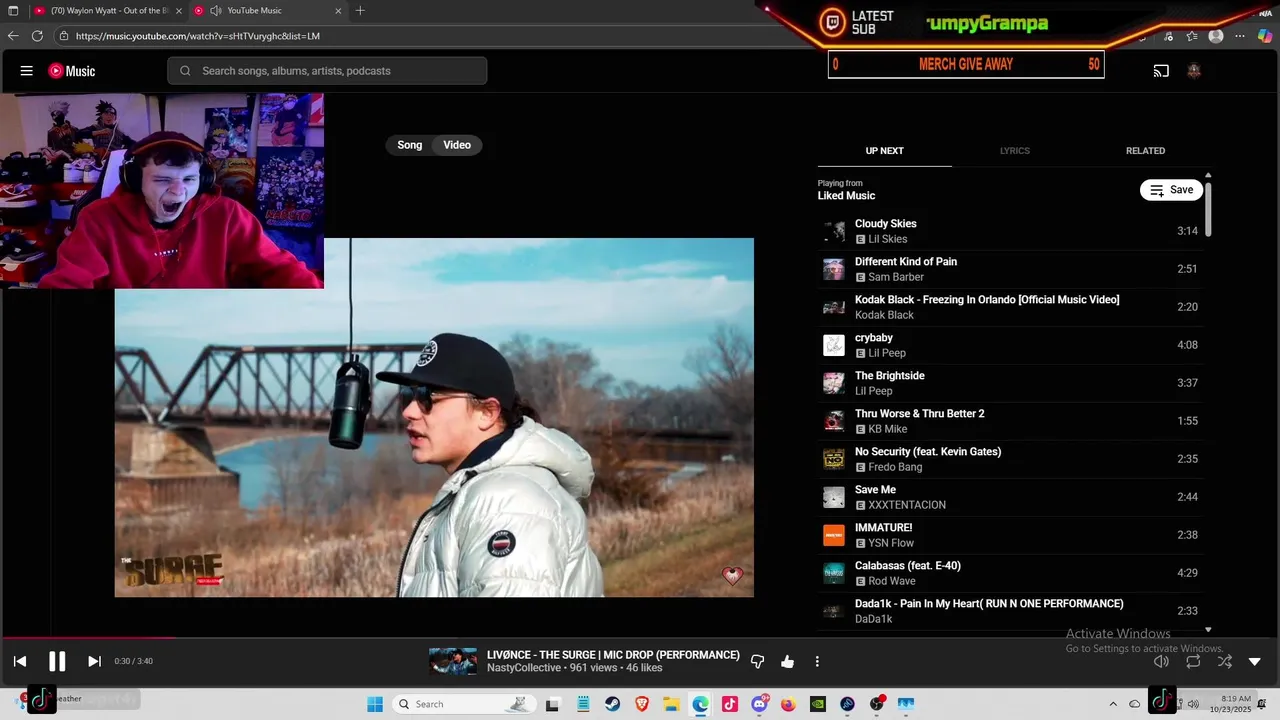Open Discord from the taskbar
Screen dimensions: 1280x720
760,704
